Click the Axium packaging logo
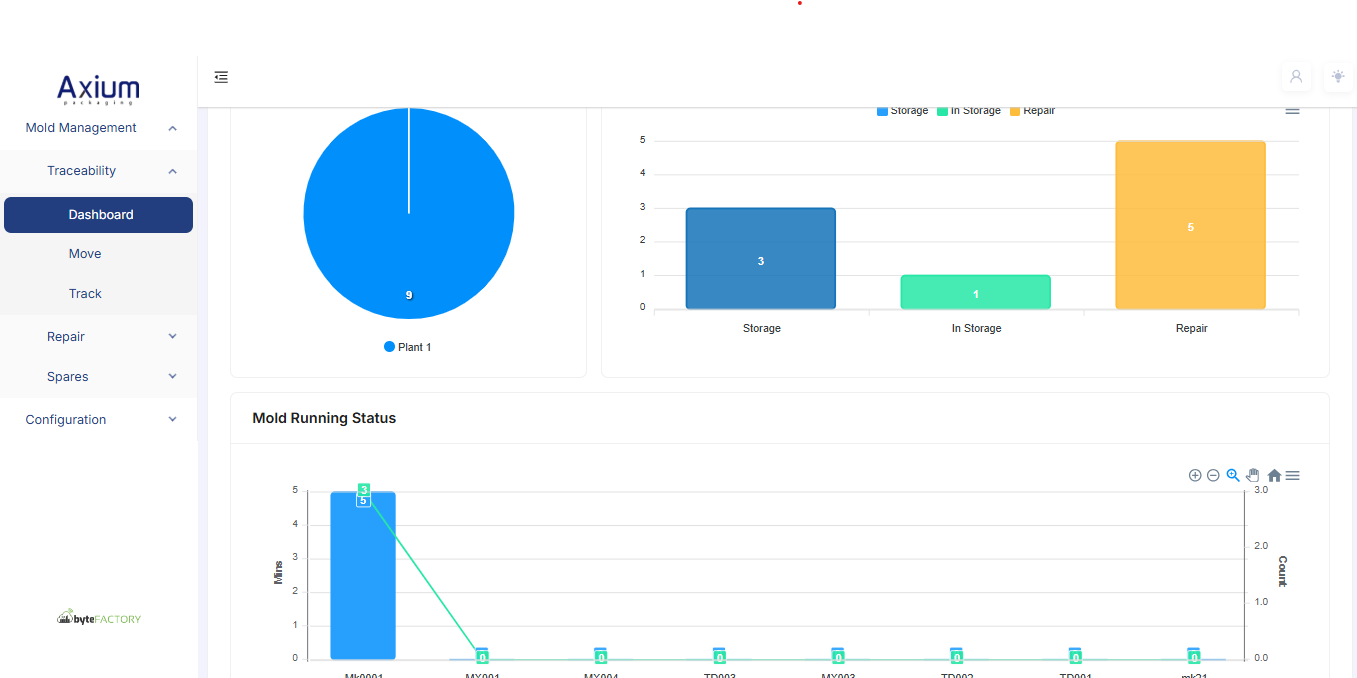Viewport: 1357px width, 678px height. point(98,89)
